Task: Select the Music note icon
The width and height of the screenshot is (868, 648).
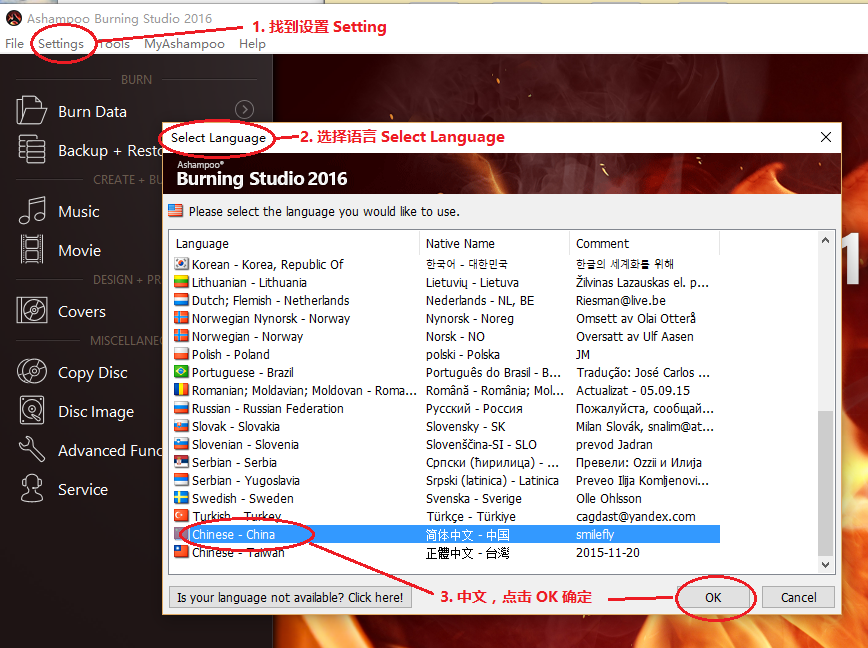Action: coord(32,211)
